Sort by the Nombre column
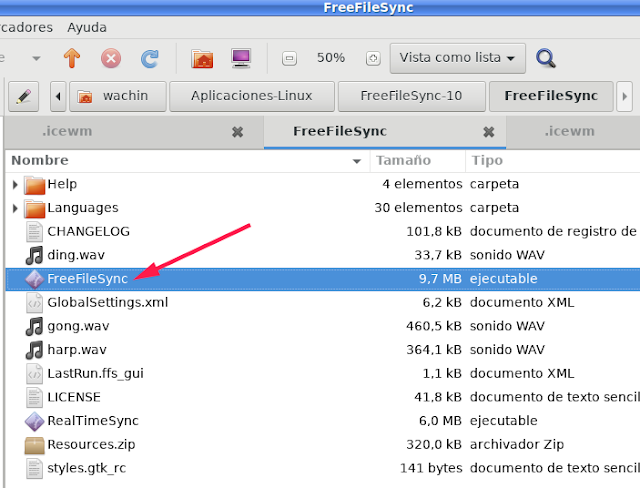Image resolution: width=640 pixels, height=488 pixels. point(187,160)
